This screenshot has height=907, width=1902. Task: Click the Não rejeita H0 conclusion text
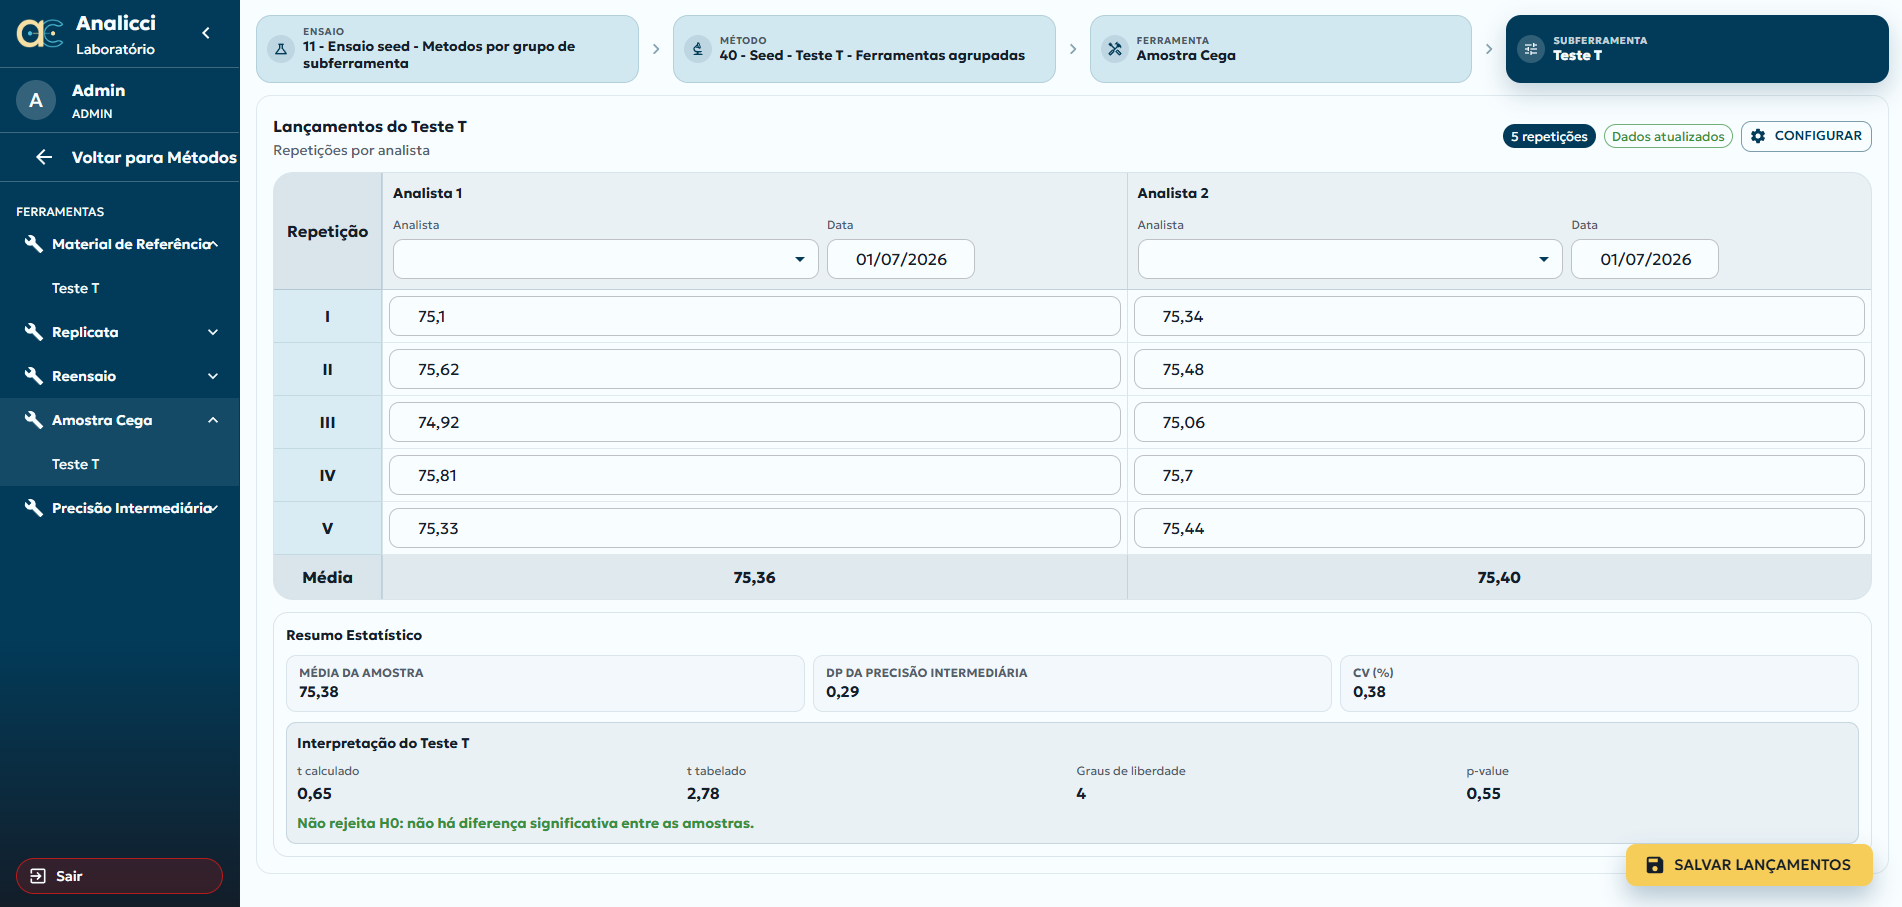click(x=525, y=823)
